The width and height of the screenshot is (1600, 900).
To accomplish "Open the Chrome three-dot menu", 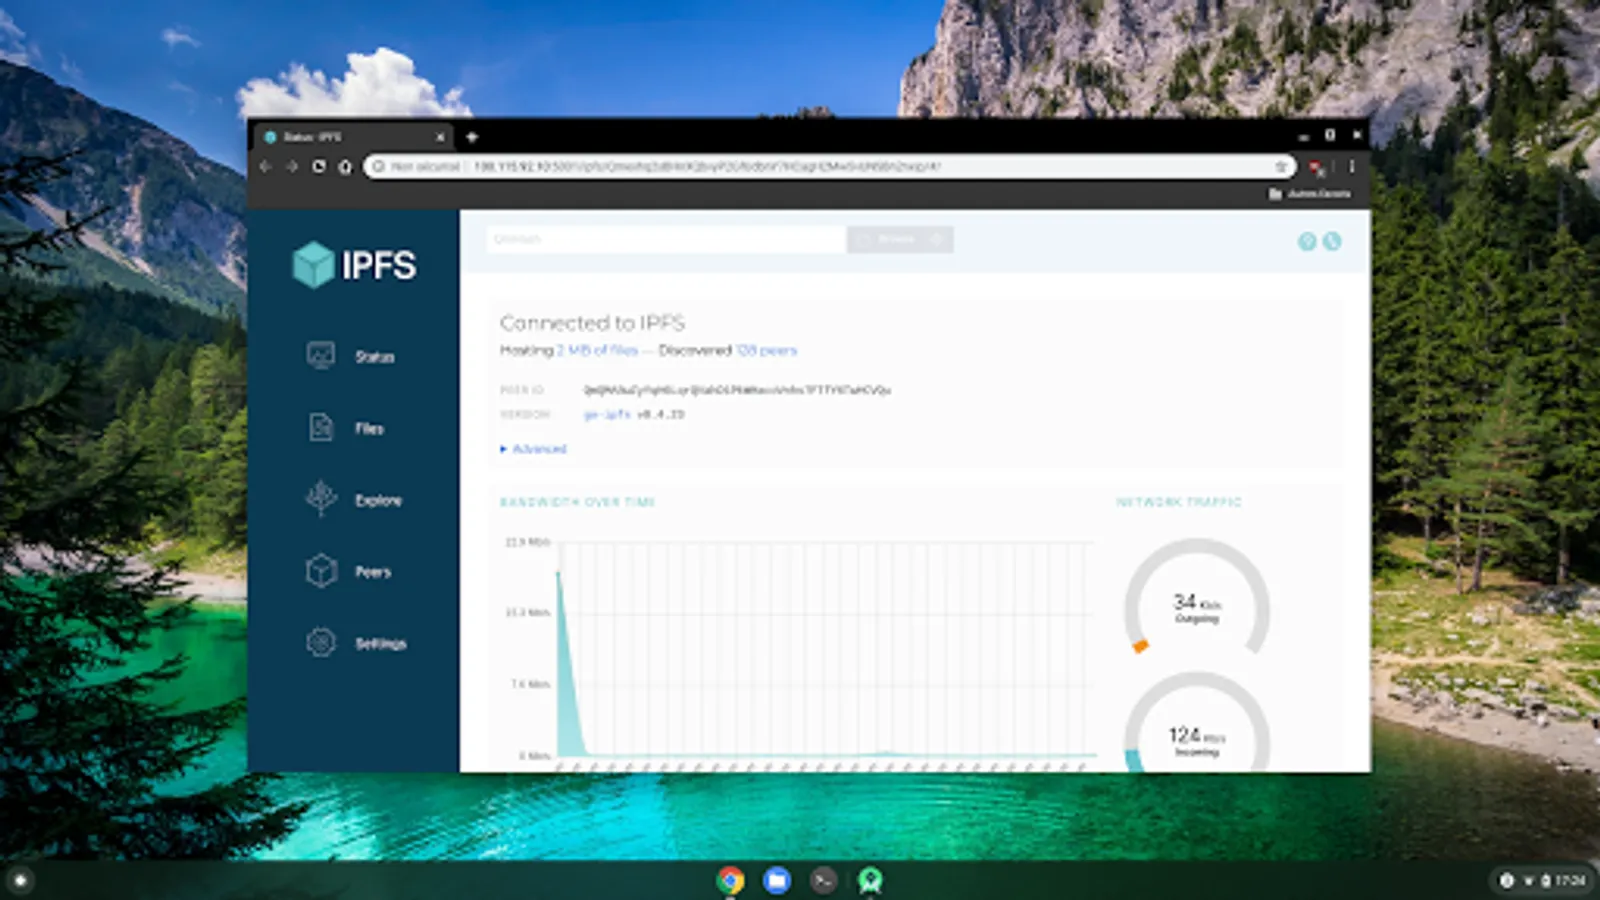I will pos(1352,166).
